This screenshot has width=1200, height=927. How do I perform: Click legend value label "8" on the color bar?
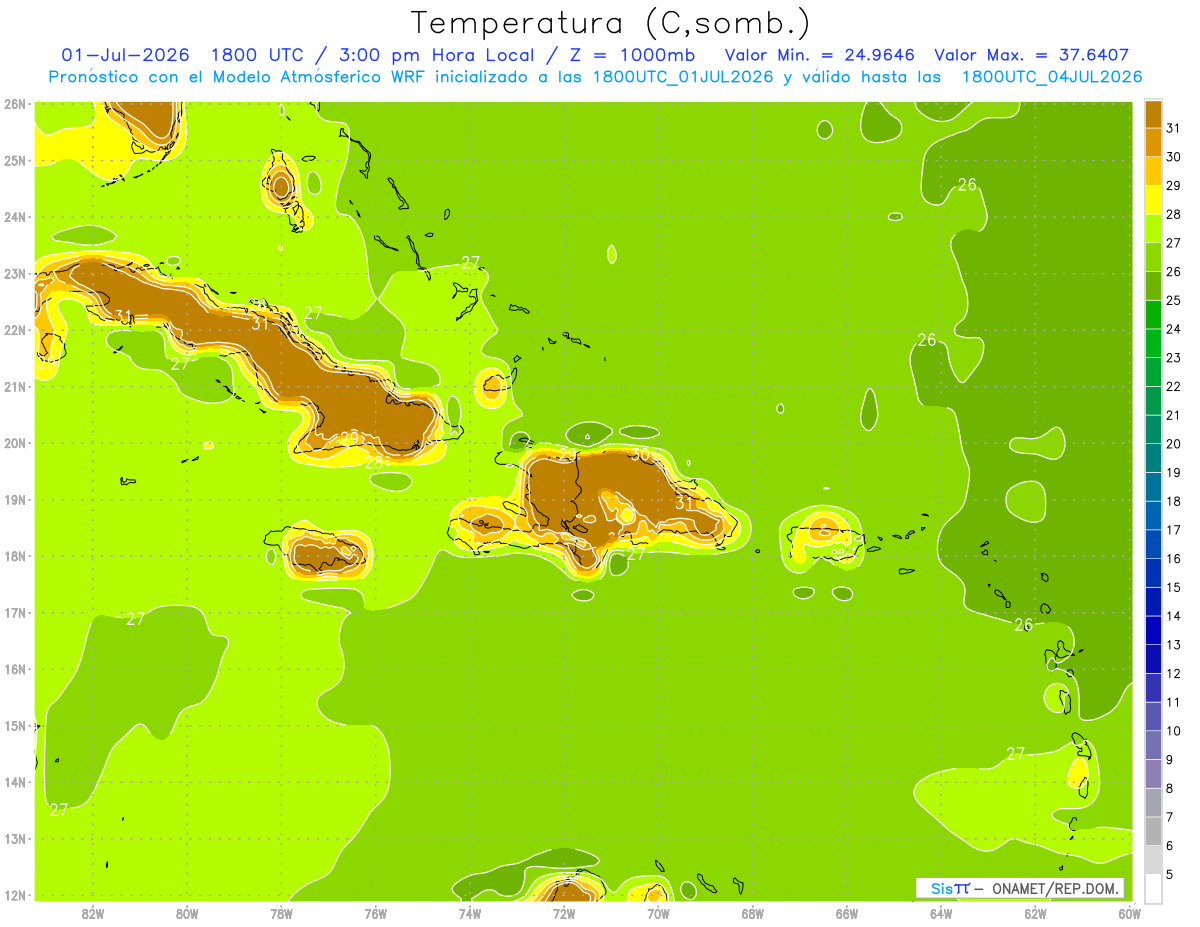1170,788
